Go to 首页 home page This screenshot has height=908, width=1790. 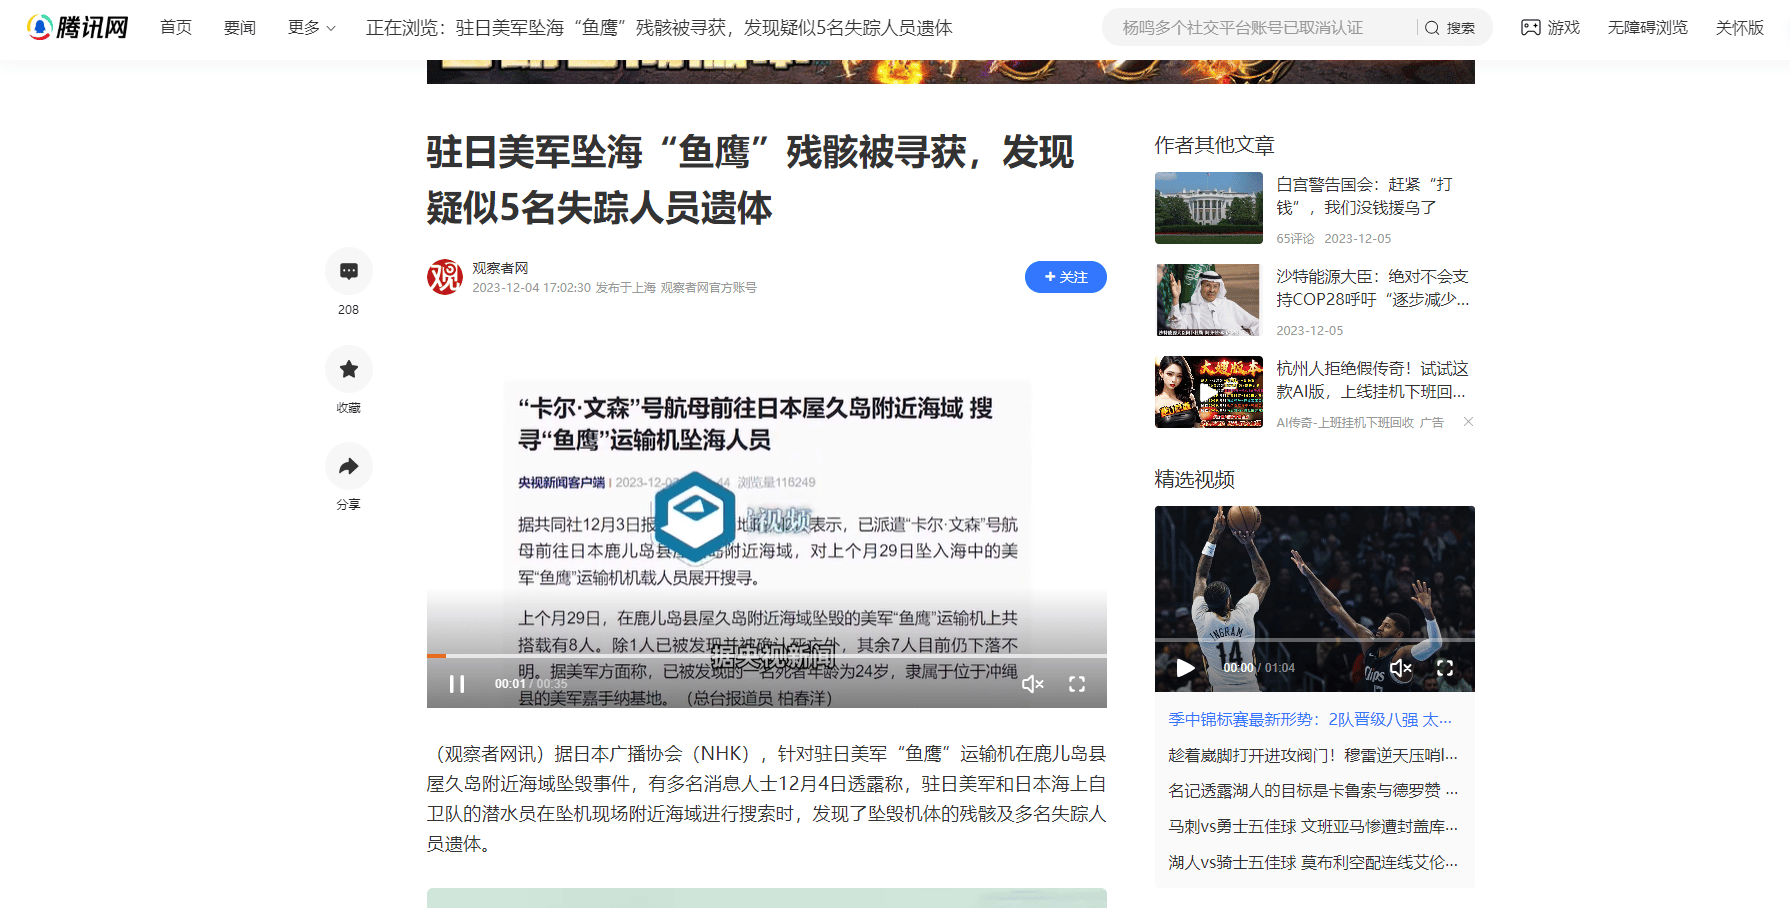(176, 28)
